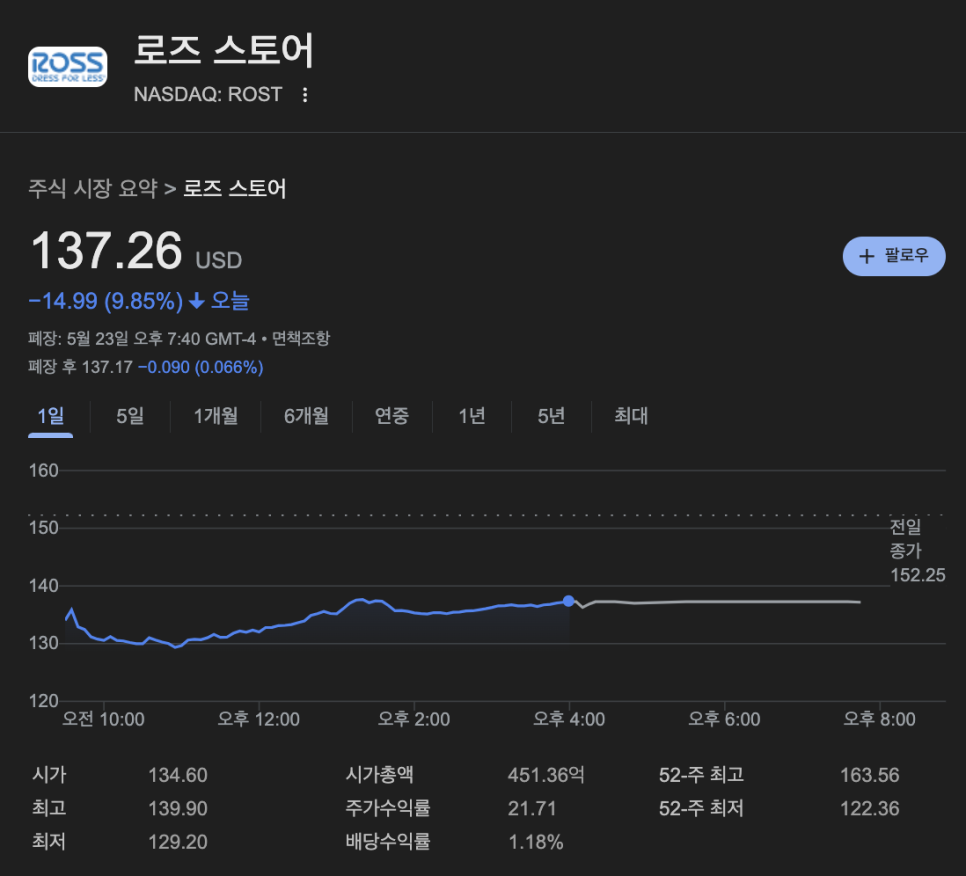Click the 팔로우 follow button
Image resolution: width=966 pixels, height=876 pixels.
point(894,256)
